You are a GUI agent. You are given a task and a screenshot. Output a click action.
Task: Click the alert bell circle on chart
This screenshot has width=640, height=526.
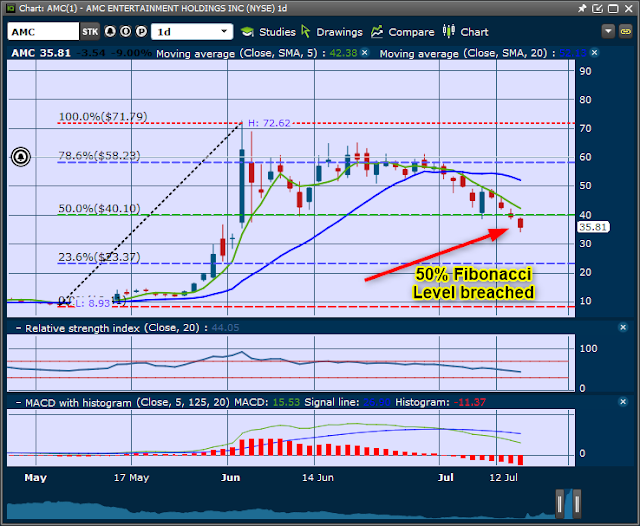click(x=21, y=157)
